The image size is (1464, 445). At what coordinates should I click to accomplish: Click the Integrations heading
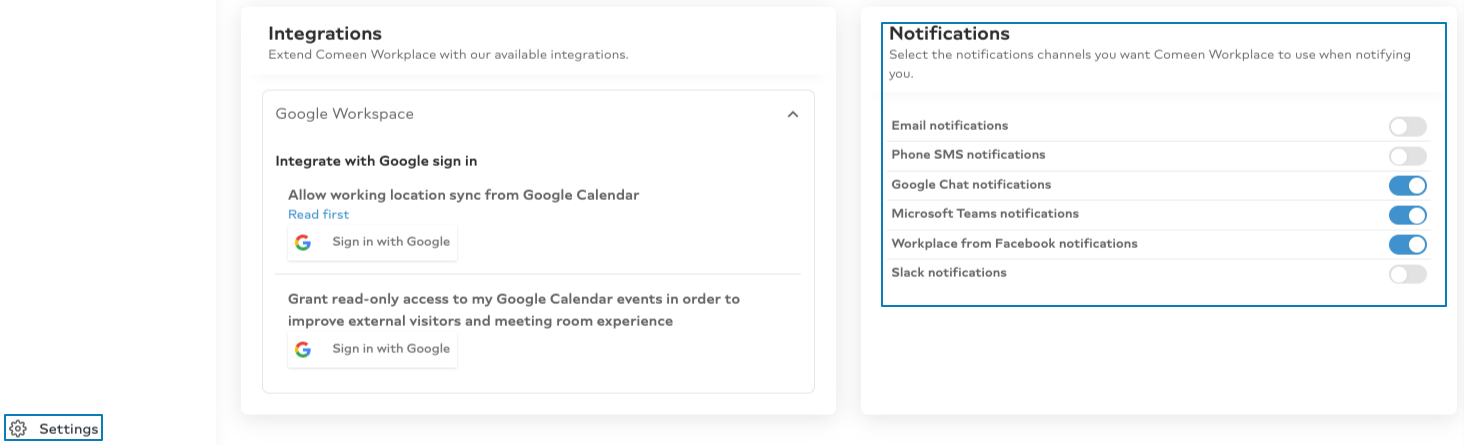click(325, 35)
